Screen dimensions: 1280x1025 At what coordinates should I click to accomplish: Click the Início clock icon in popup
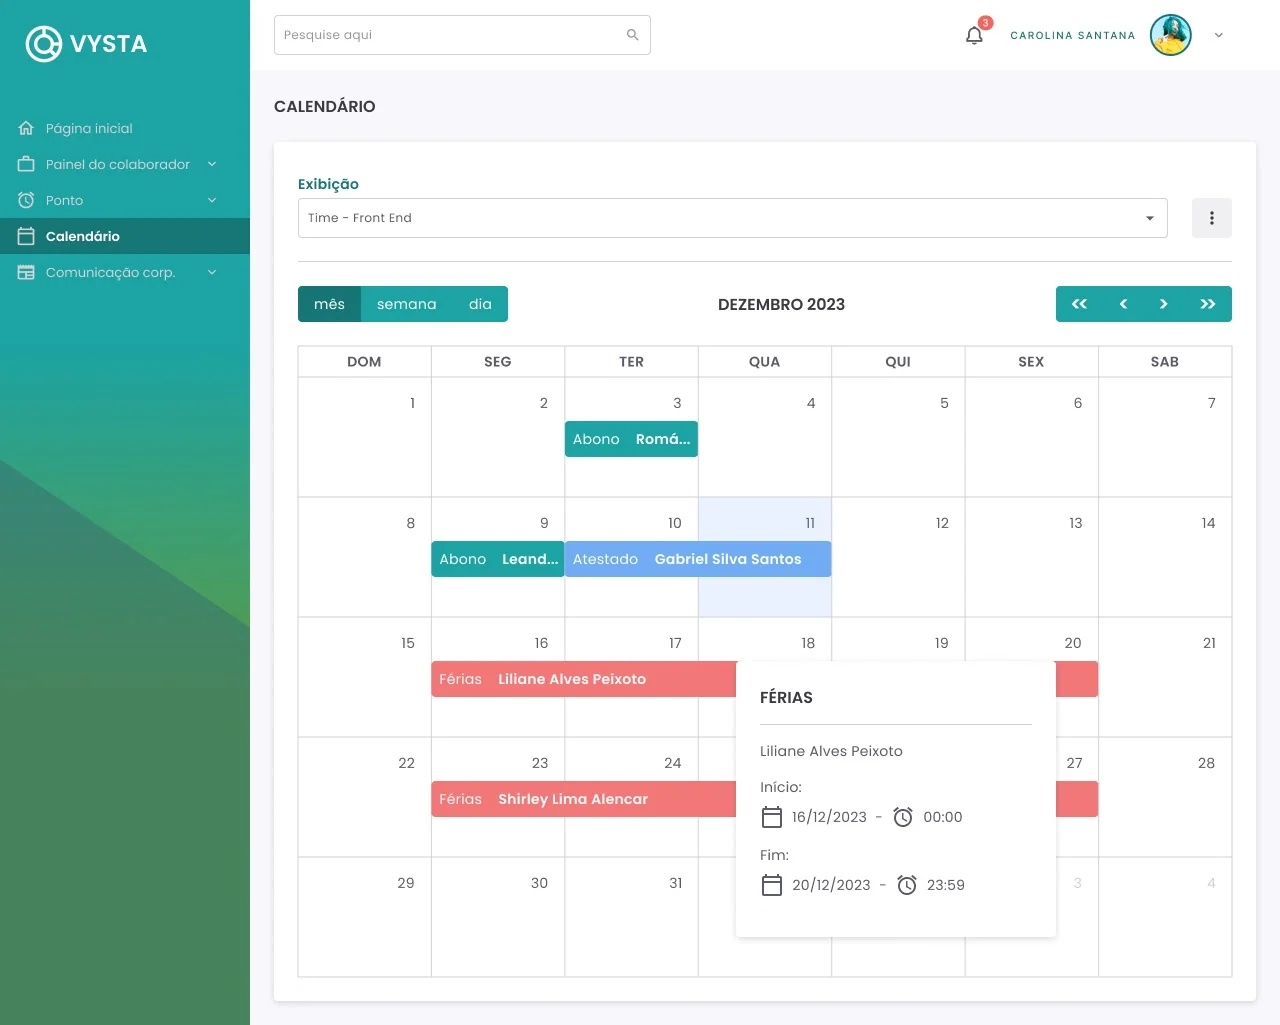(x=903, y=817)
